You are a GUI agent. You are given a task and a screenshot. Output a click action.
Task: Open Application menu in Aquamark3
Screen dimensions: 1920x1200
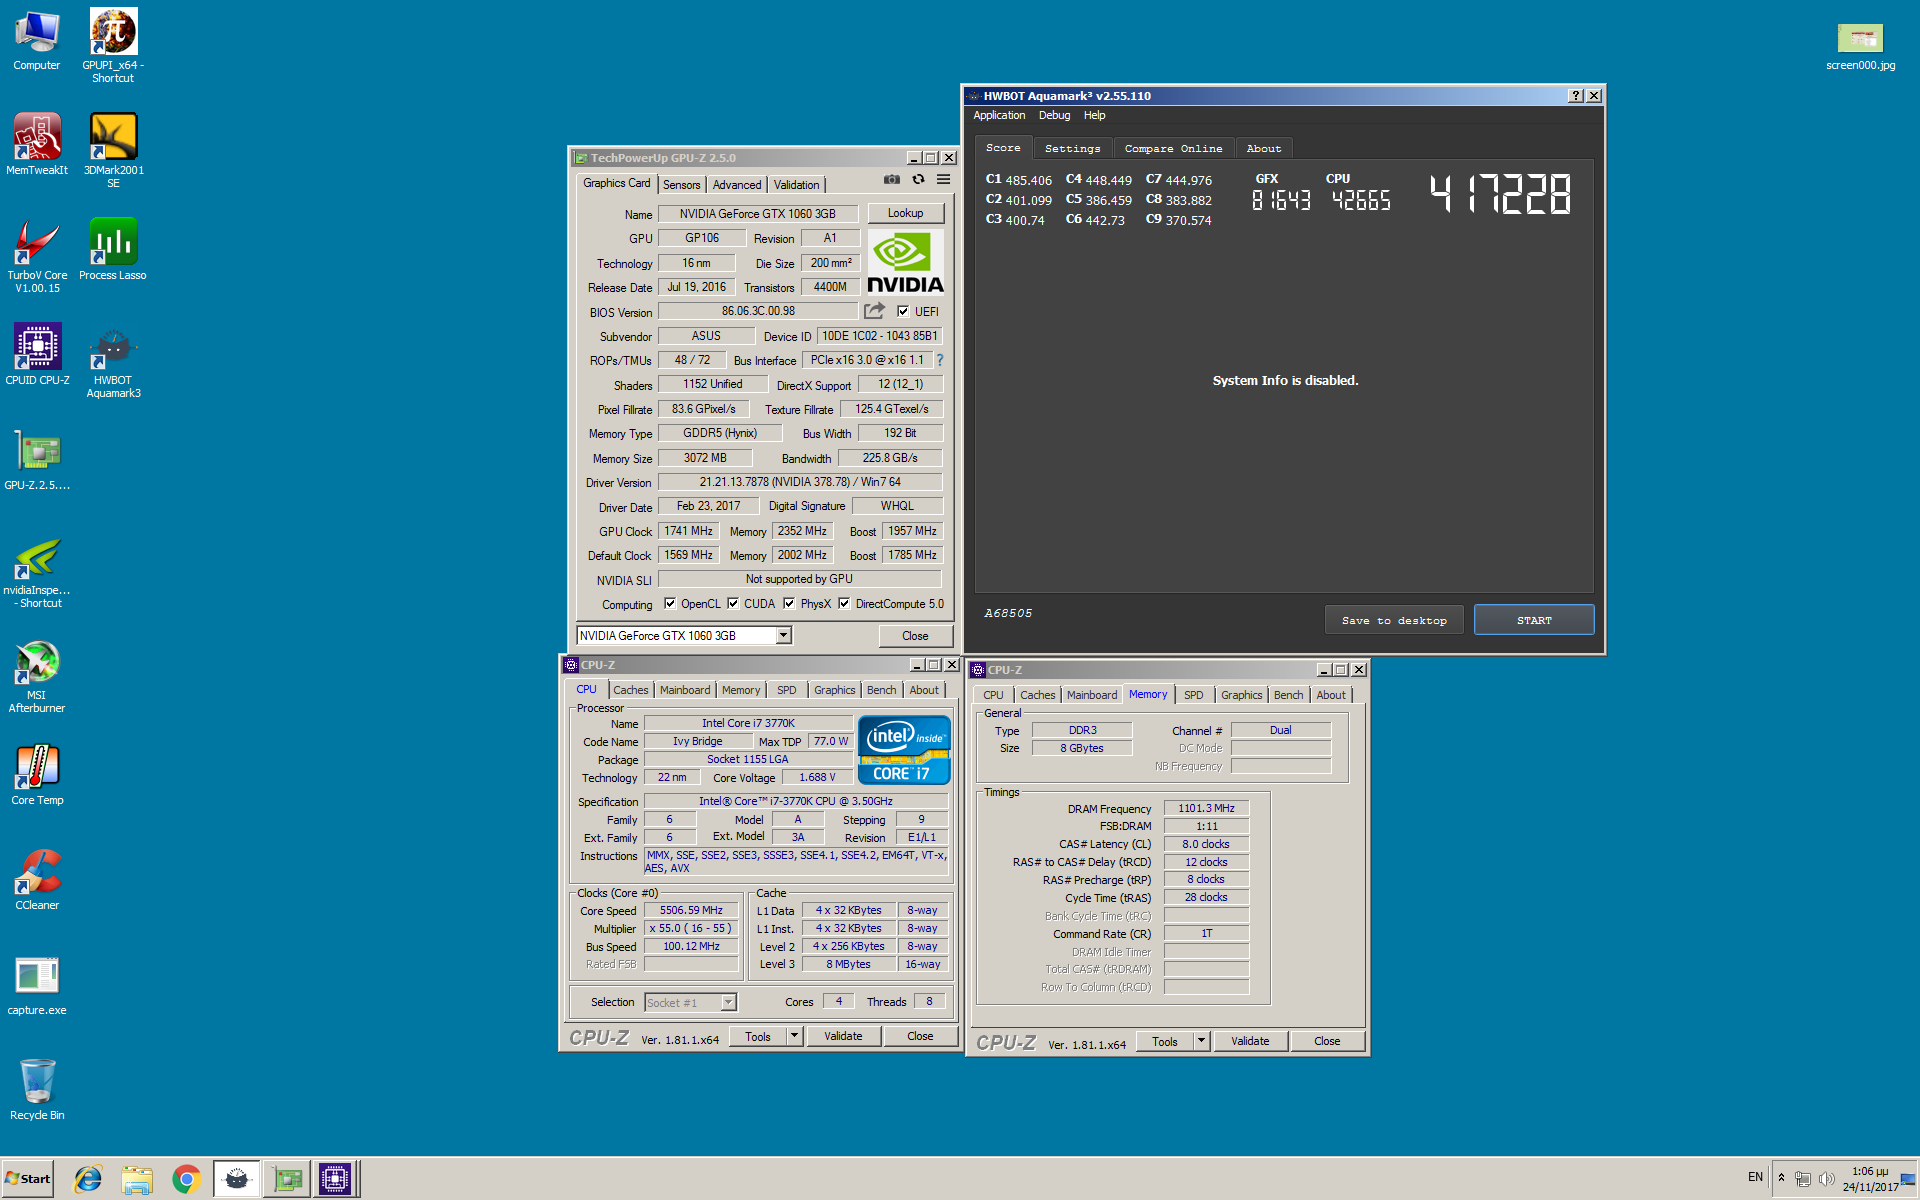pos(999,115)
